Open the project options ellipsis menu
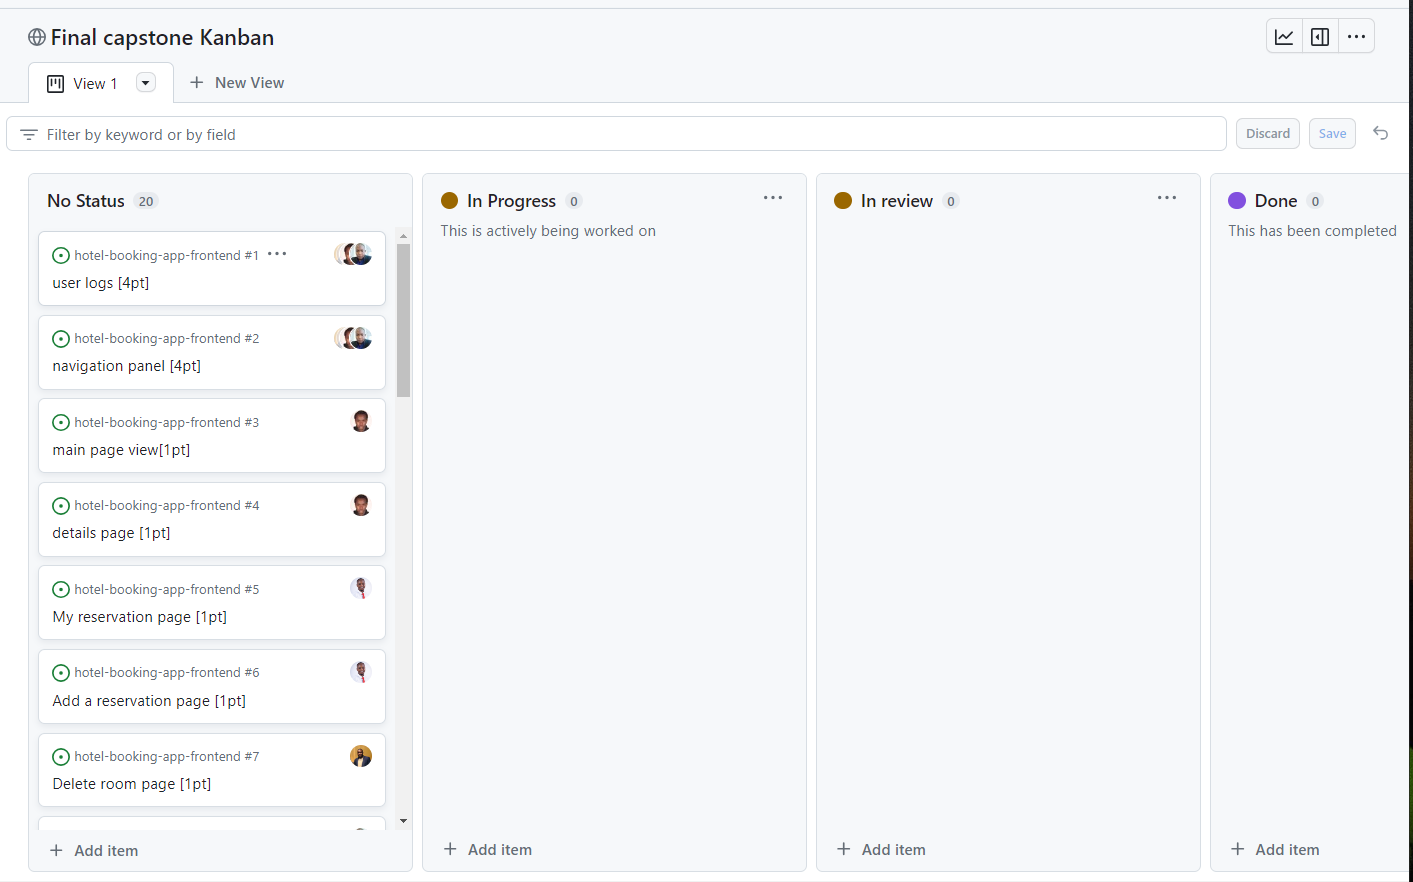The image size is (1413, 882). (1356, 36)
